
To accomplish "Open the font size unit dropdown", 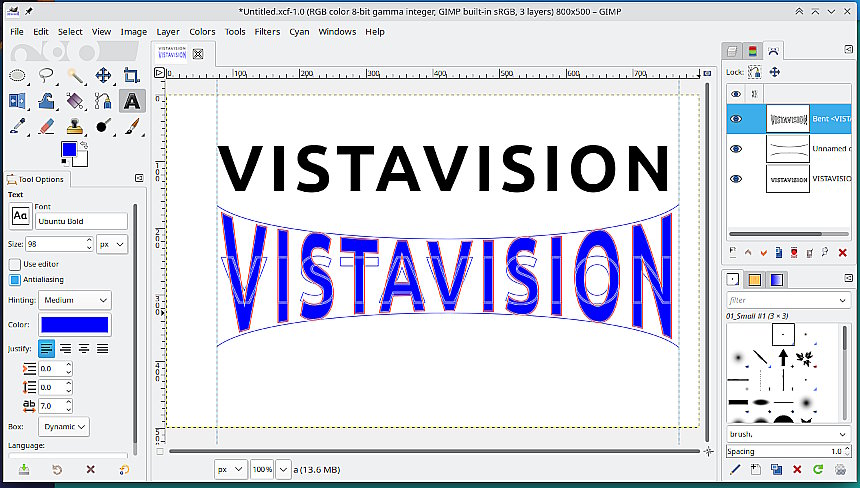I will 112,244.
